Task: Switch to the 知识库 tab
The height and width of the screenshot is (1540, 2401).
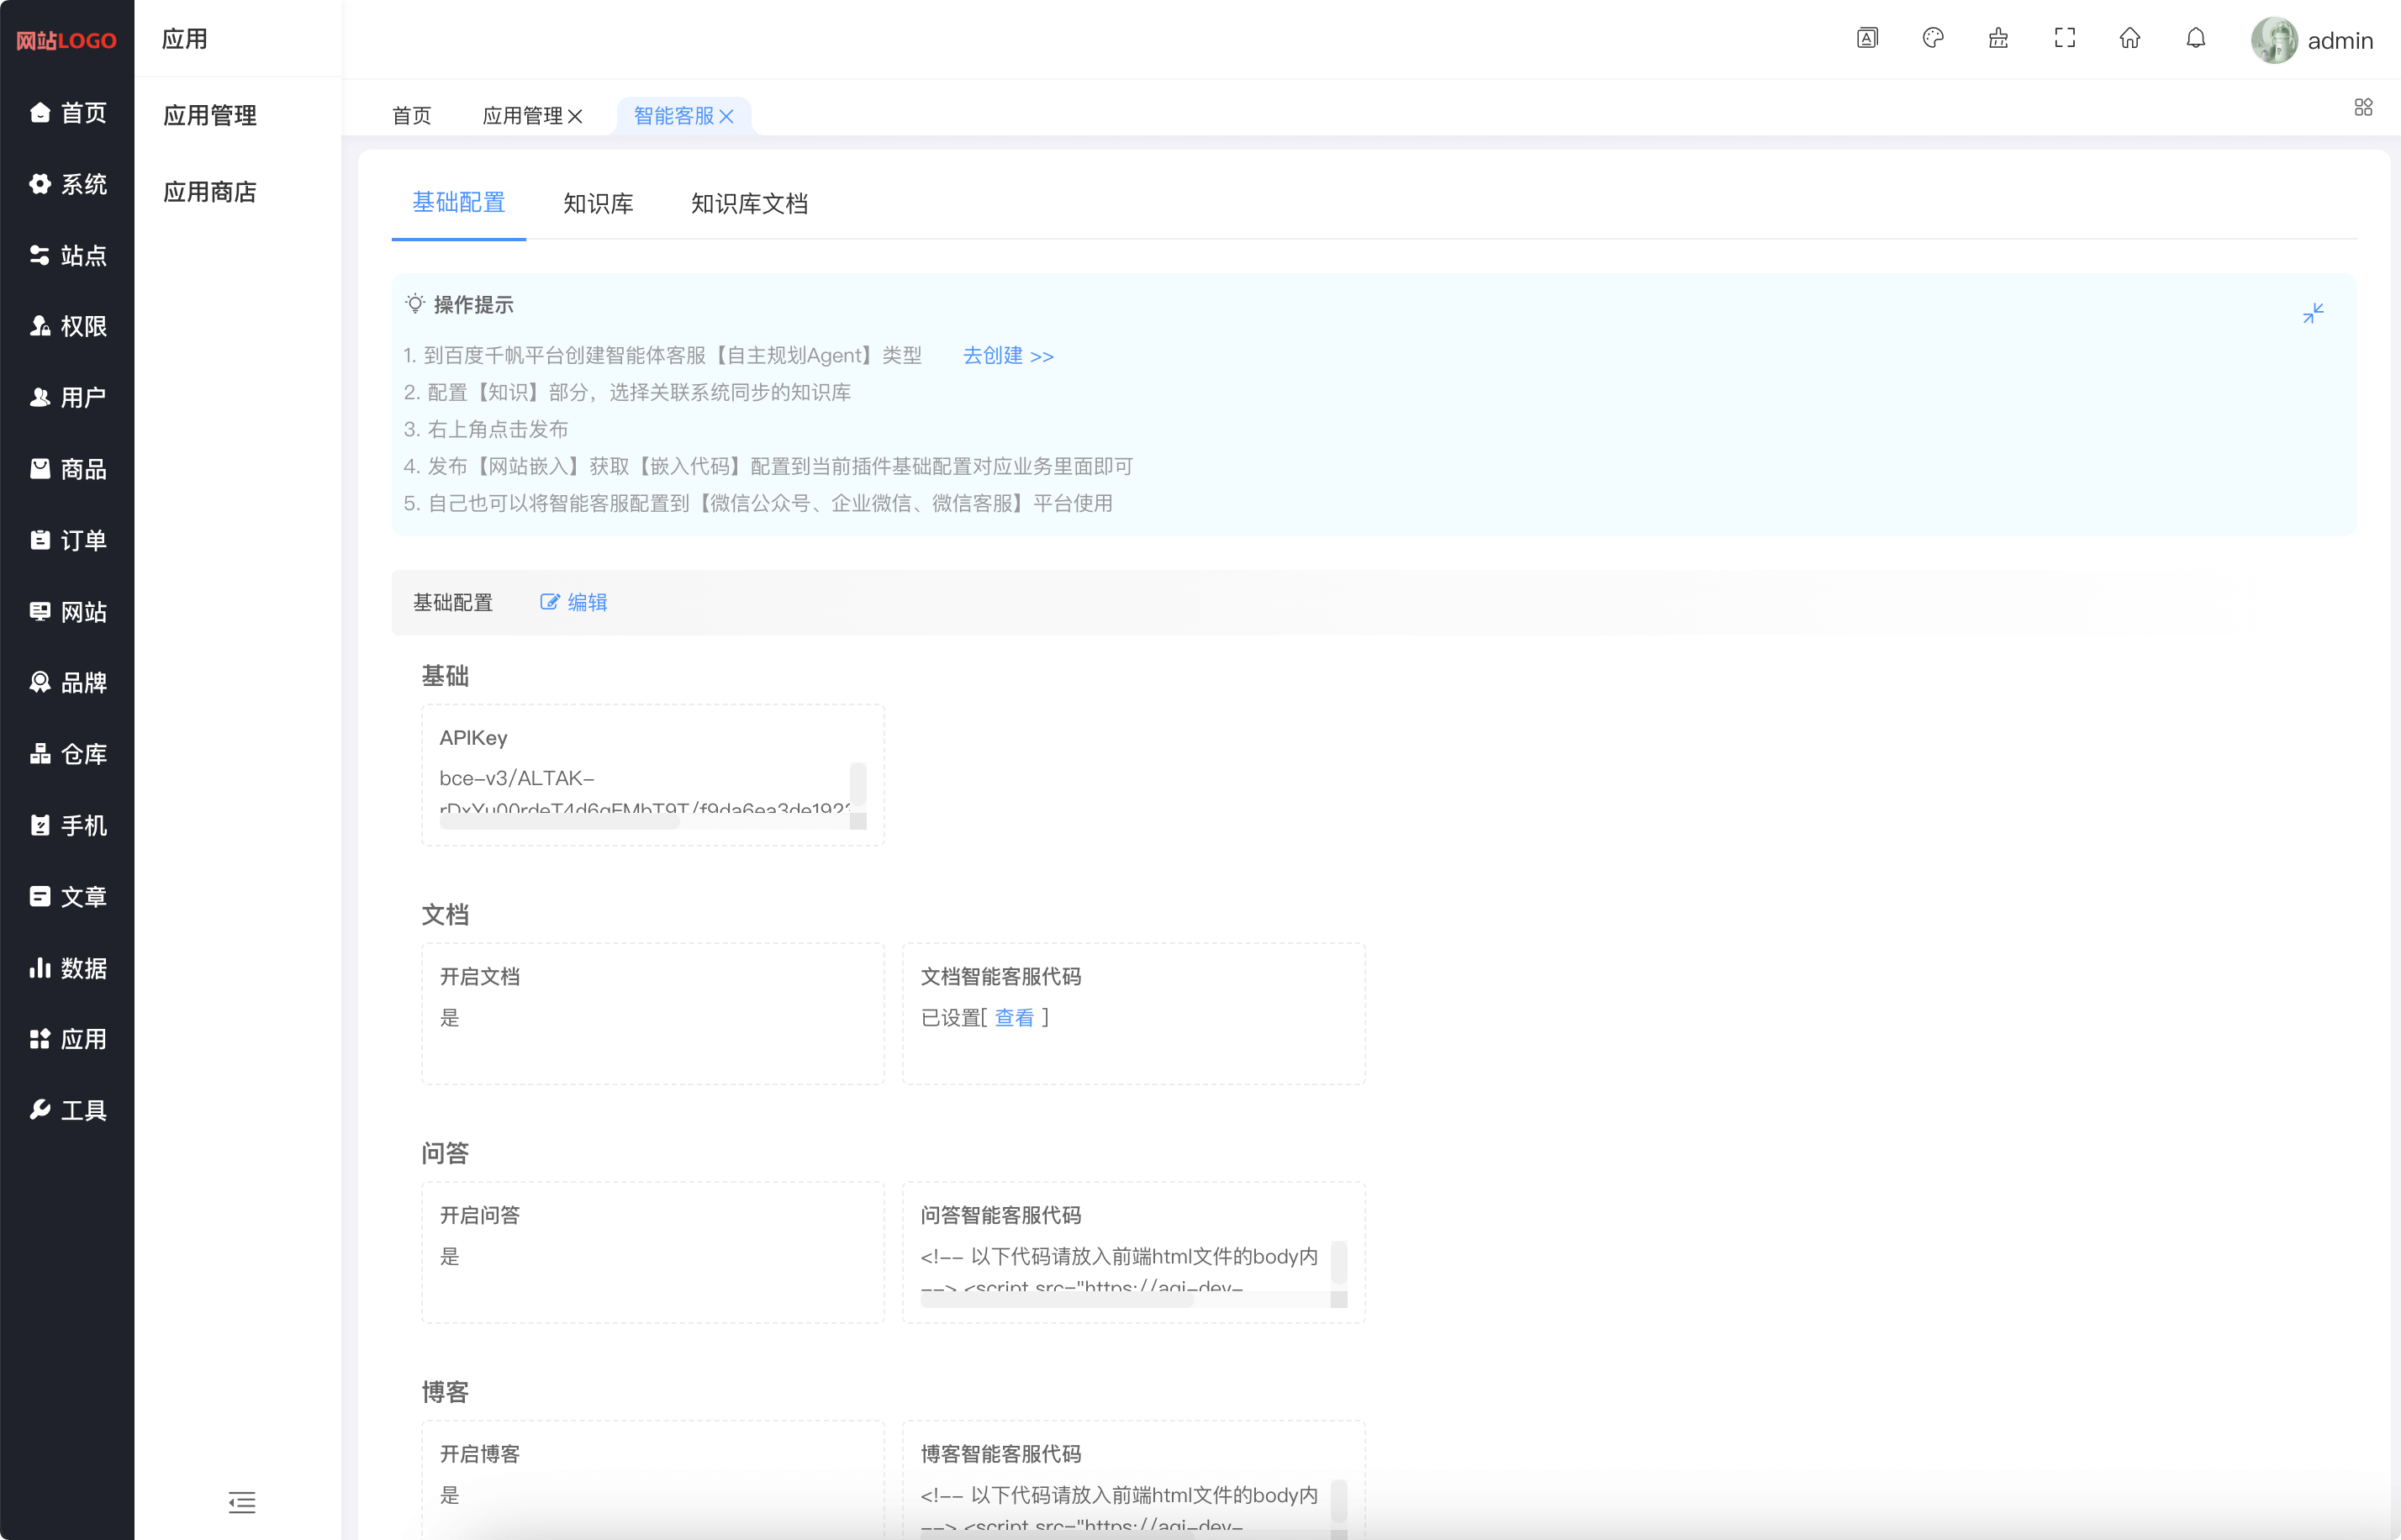Action: point(598,204)
